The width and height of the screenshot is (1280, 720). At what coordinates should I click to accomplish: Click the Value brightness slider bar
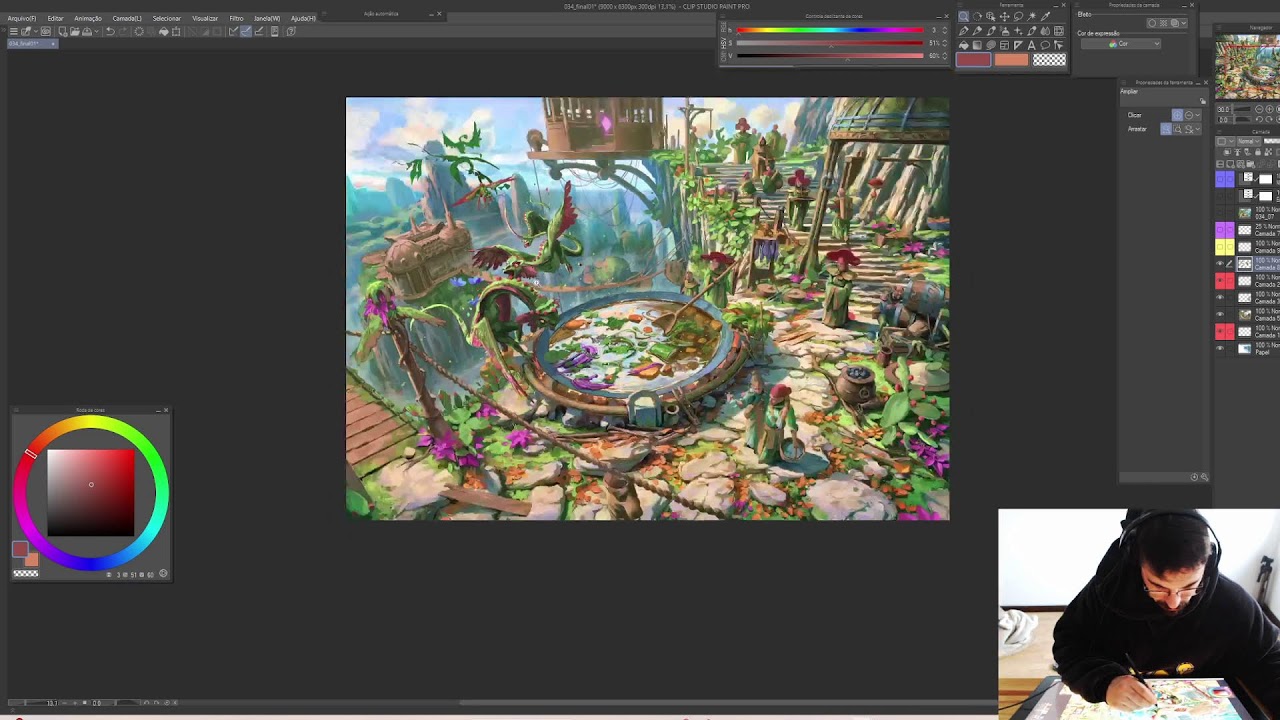point(830,55)
